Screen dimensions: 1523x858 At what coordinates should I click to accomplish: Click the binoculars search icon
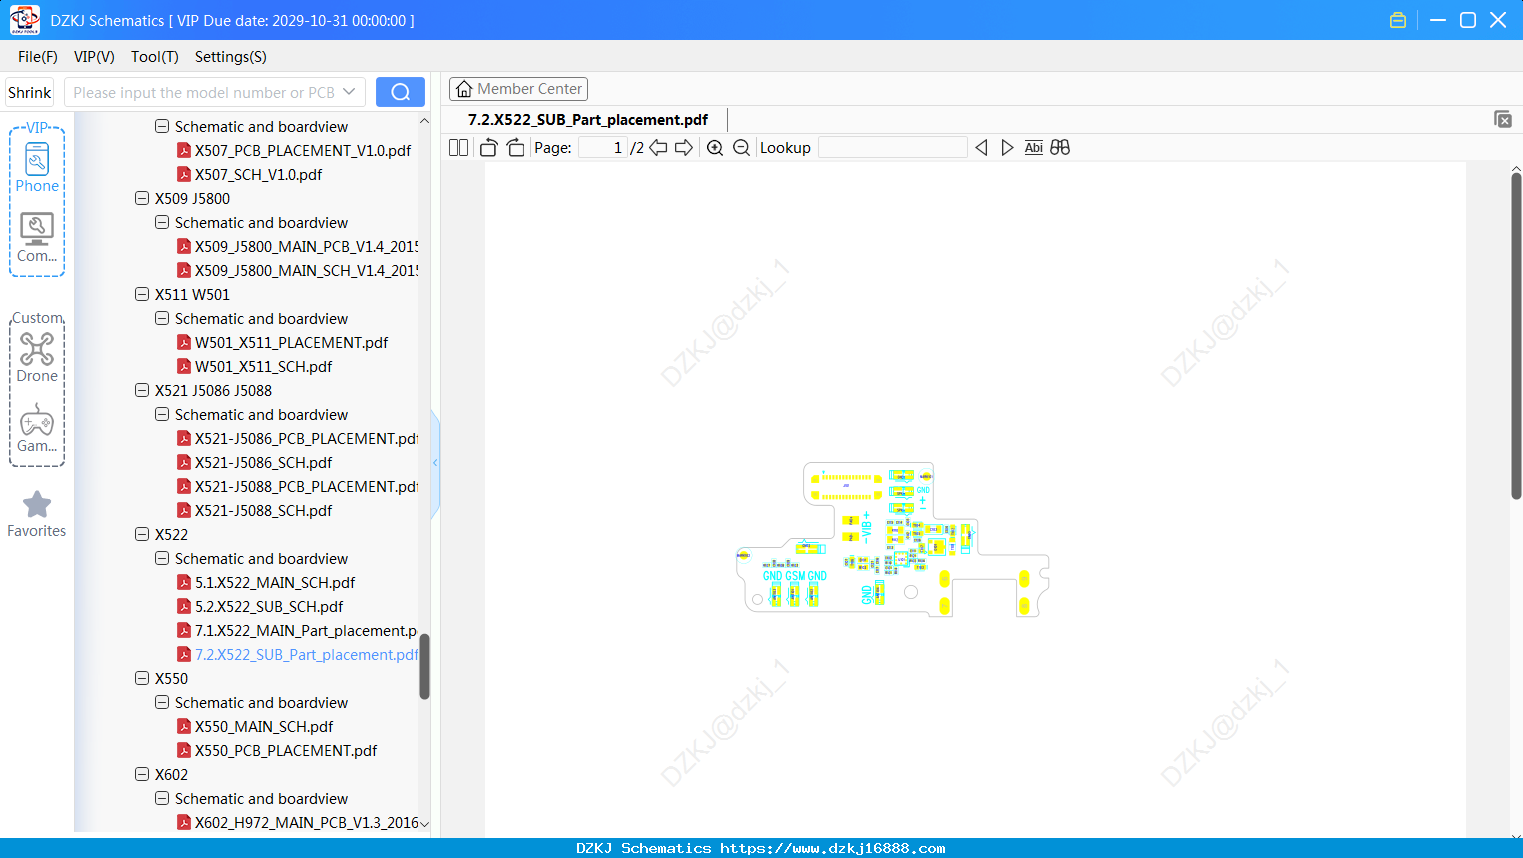tap(1060, 148)
